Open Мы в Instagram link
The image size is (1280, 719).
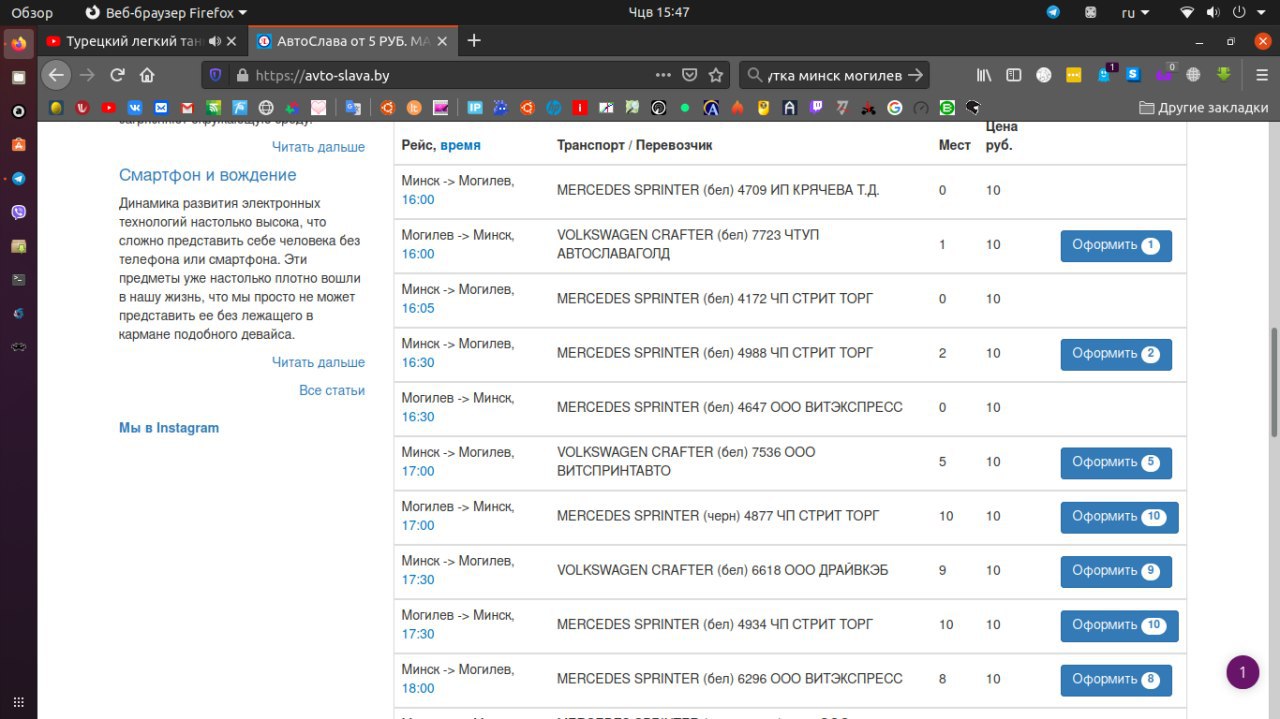click(x=169, y=428)
